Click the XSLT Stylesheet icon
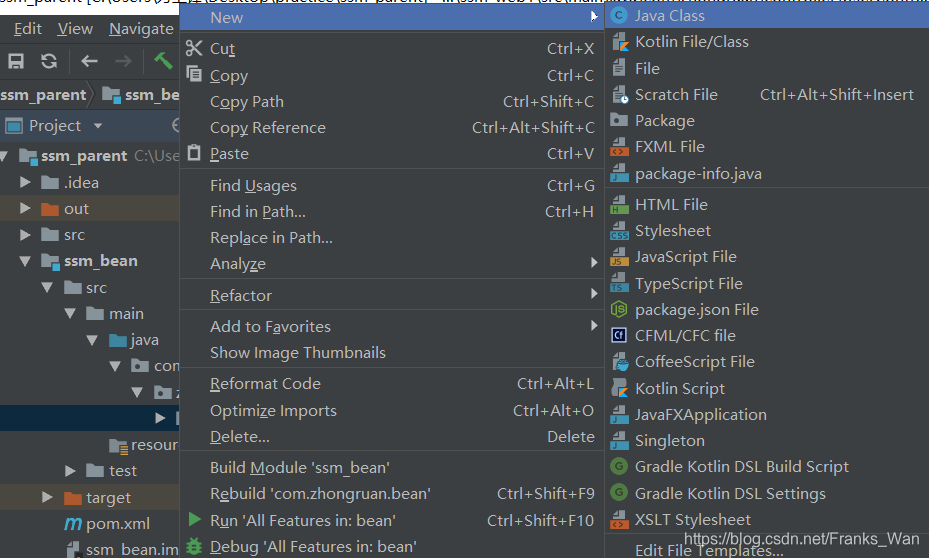929x558 pixels. click(x=619, y=519)
